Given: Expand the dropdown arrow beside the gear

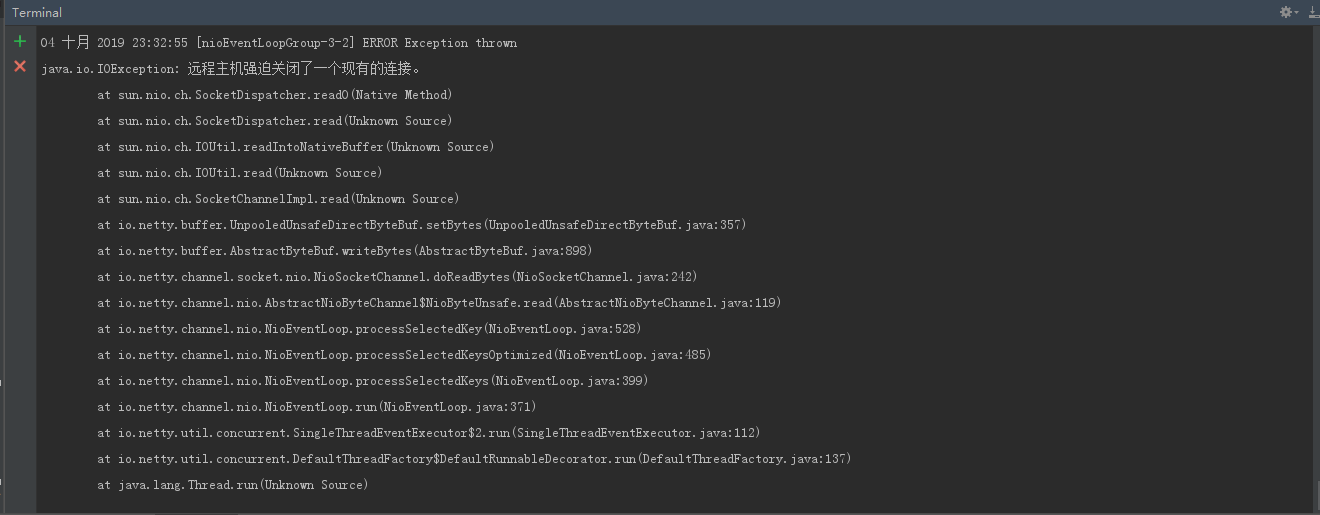Looking at the screenshot, I should click(x=1296, y=13).
